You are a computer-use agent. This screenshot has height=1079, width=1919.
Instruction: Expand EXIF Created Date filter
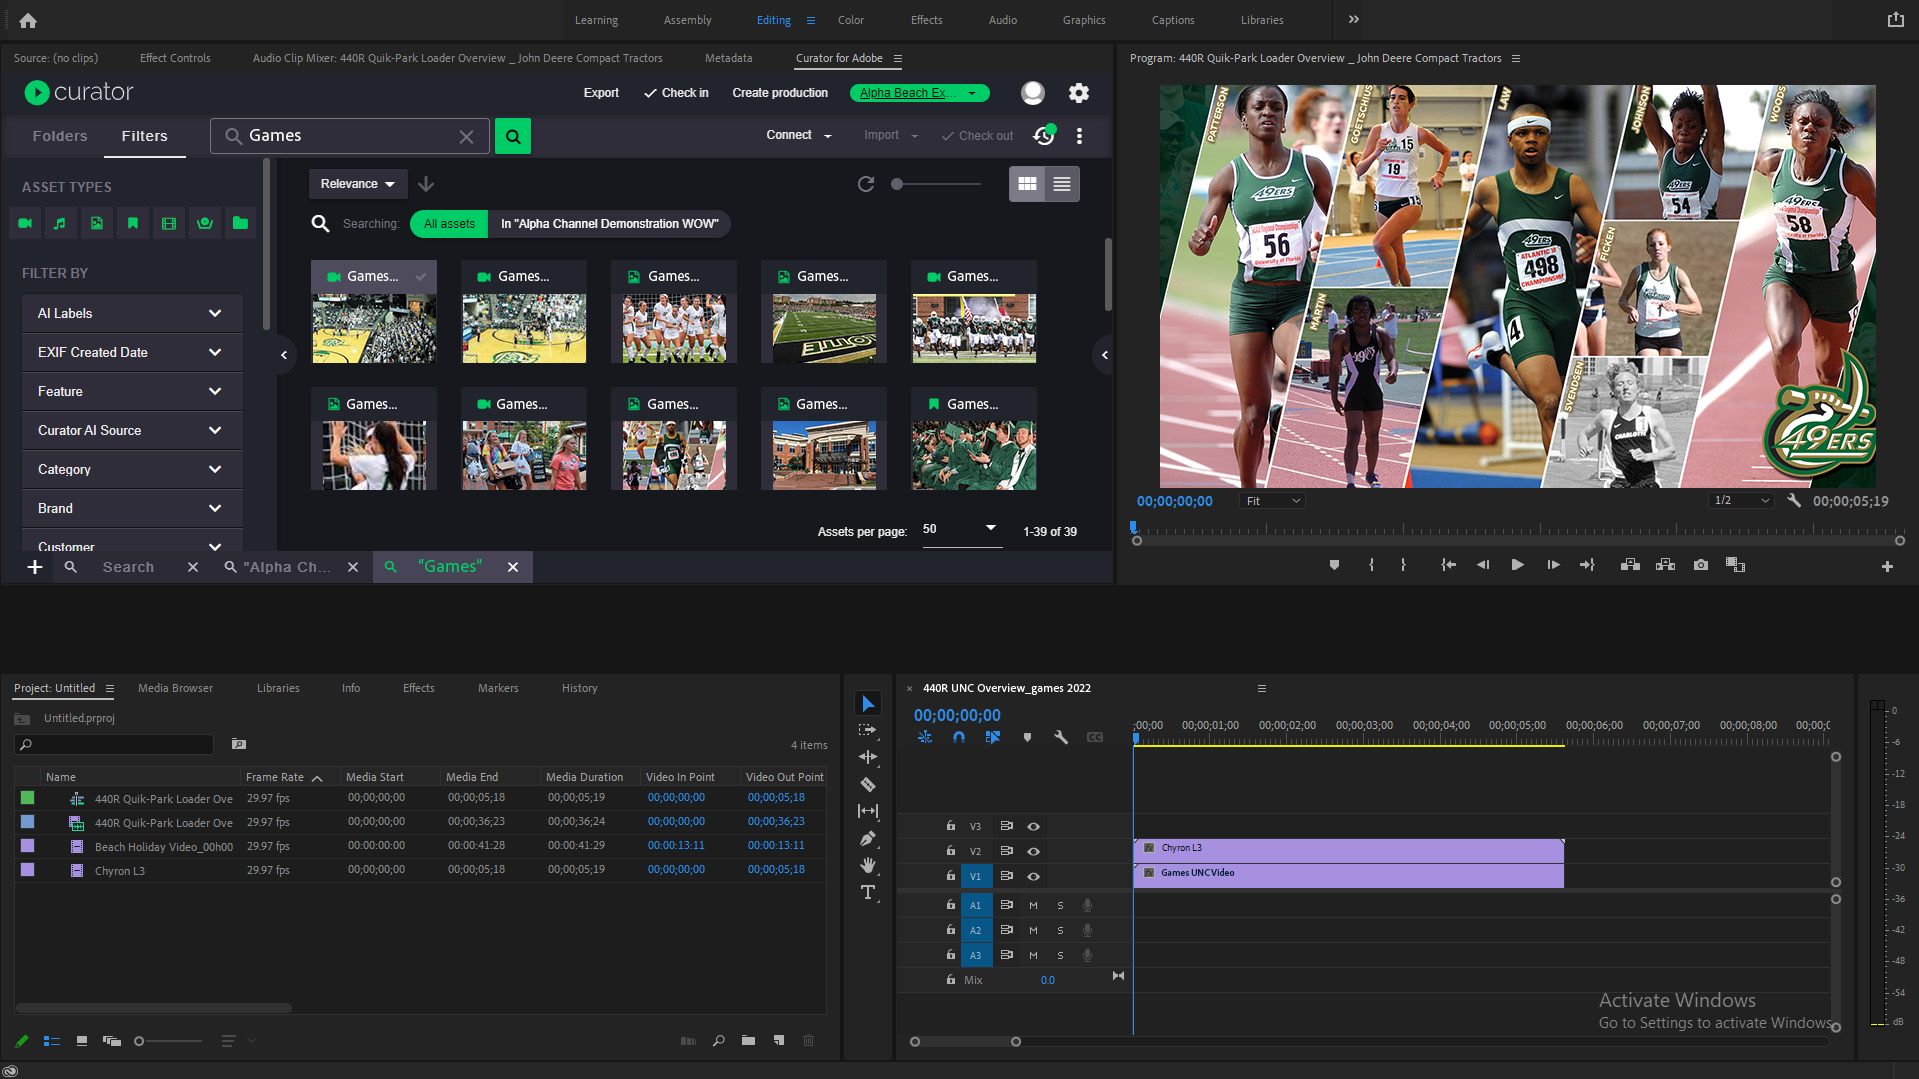click(132, 352)
